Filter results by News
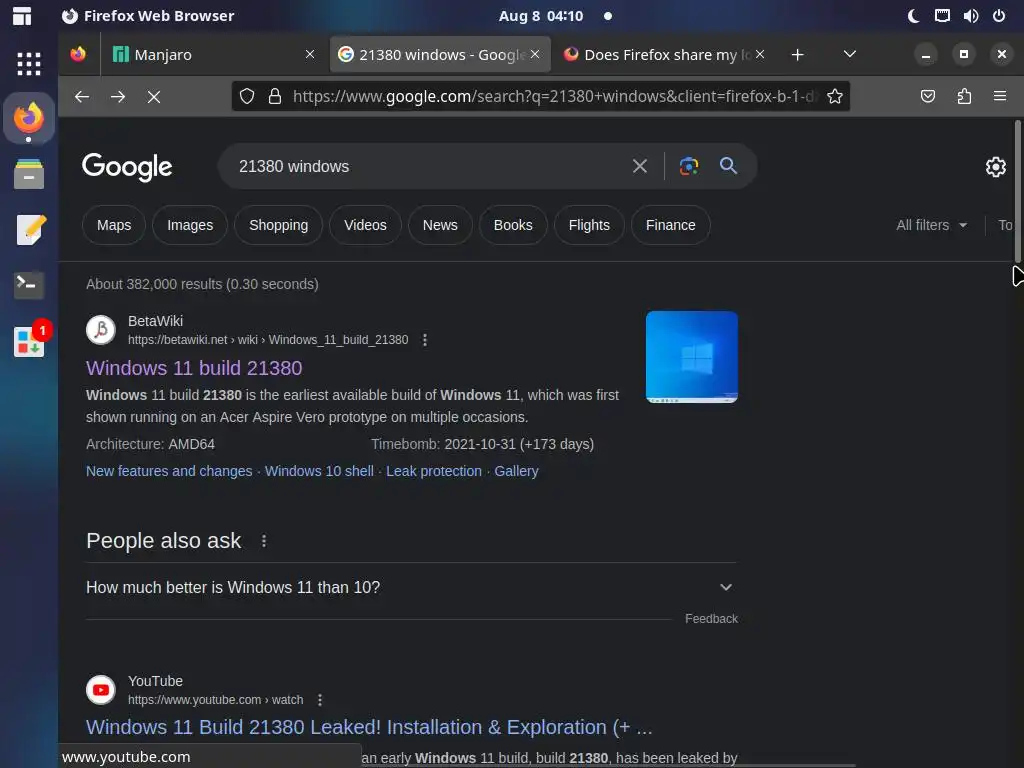The width and height of the screenshot is (1024, 768). point(440,225)
